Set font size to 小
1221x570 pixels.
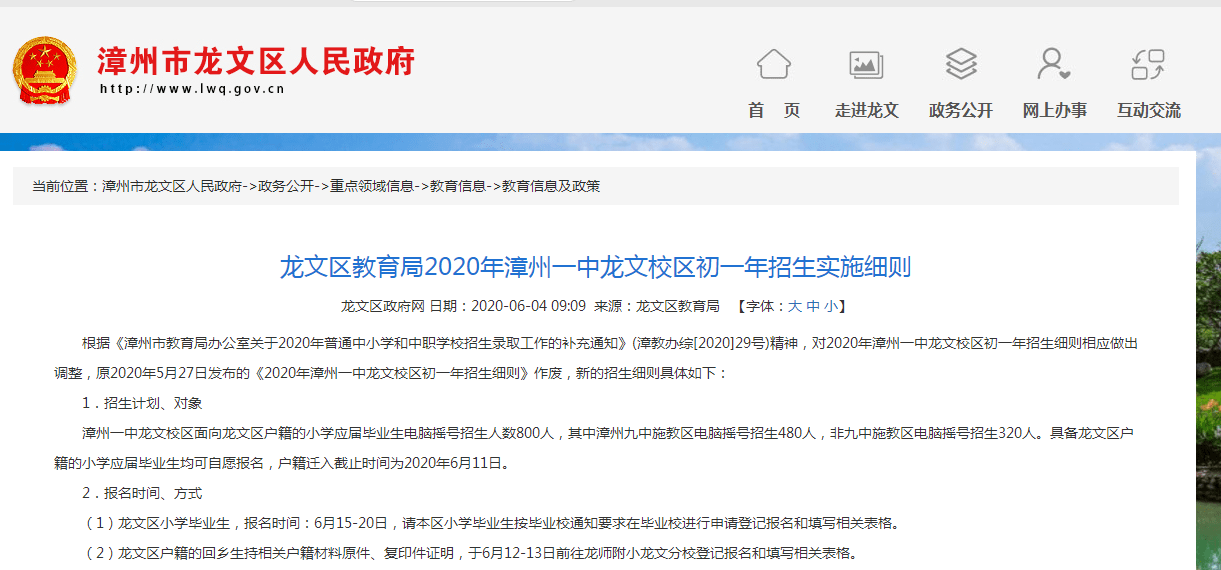(831, 306)
